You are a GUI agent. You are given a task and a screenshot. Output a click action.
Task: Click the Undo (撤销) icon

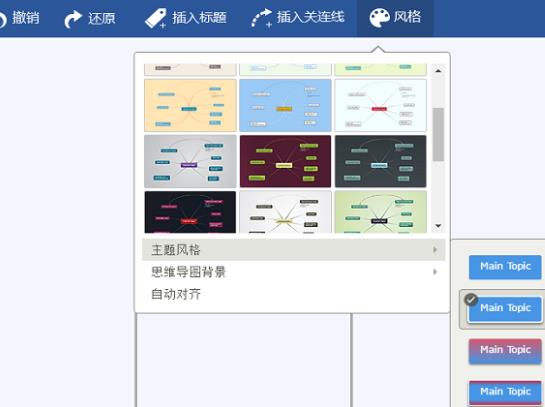click(2, 18)
